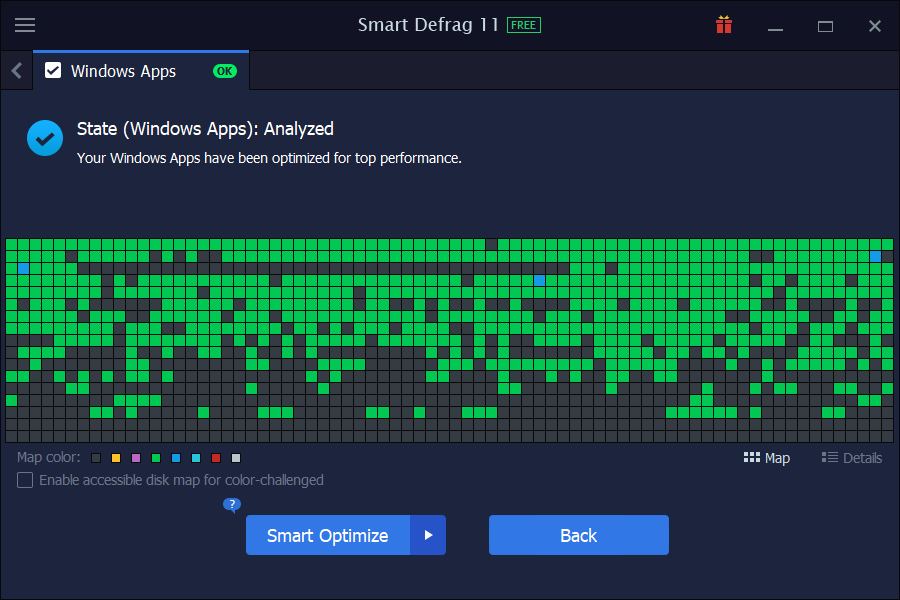Select the red map color swatch
This screenshot has height=600, width=900.
215,457
